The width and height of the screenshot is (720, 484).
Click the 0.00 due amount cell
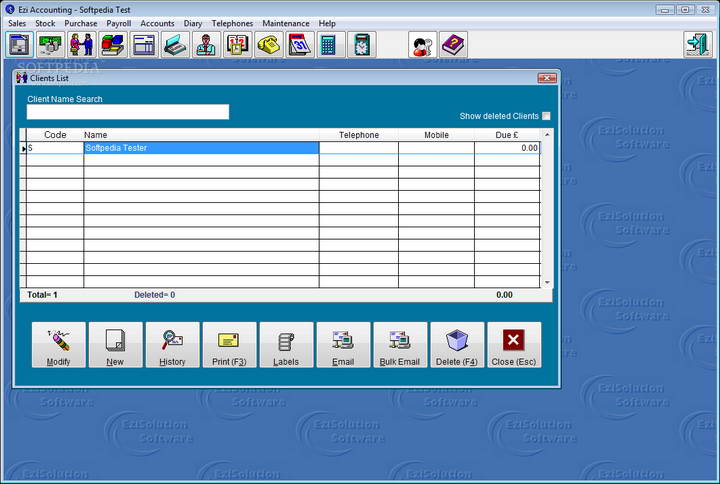(507, 148)
